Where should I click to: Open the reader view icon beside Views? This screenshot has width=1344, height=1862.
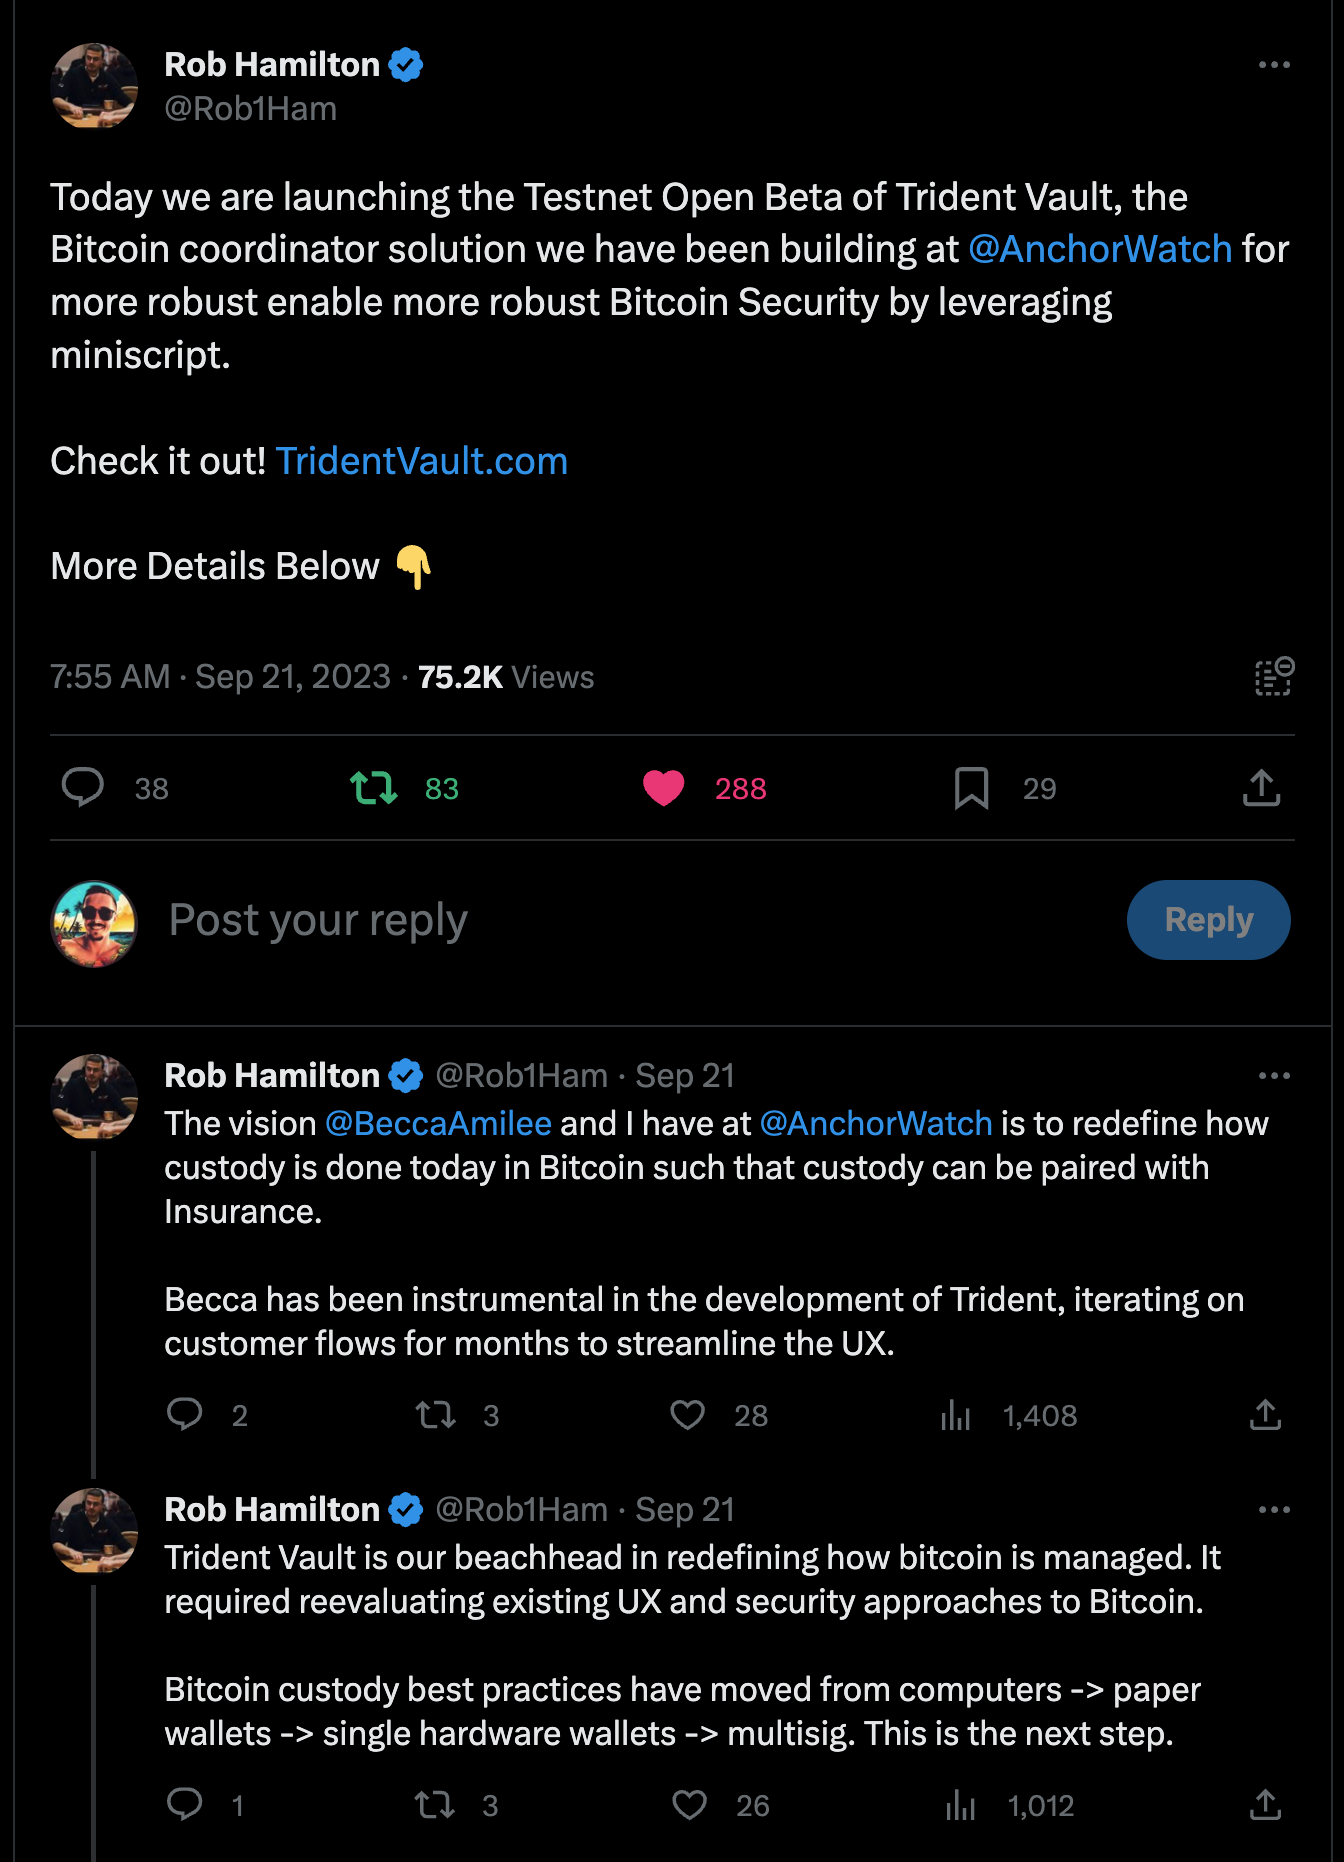coord(1274,677)
